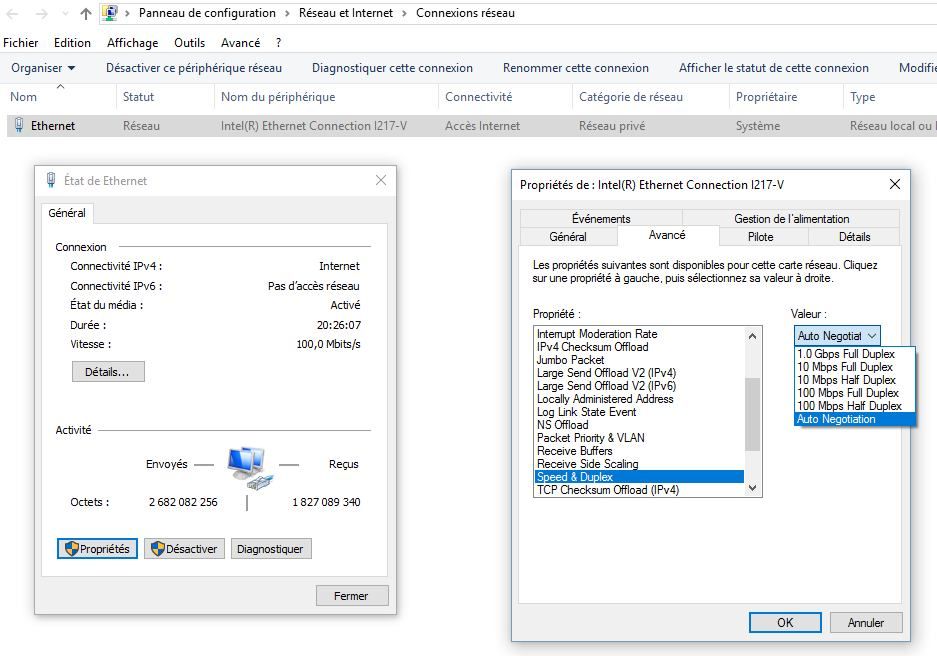Click the Propriétés button

97,549
